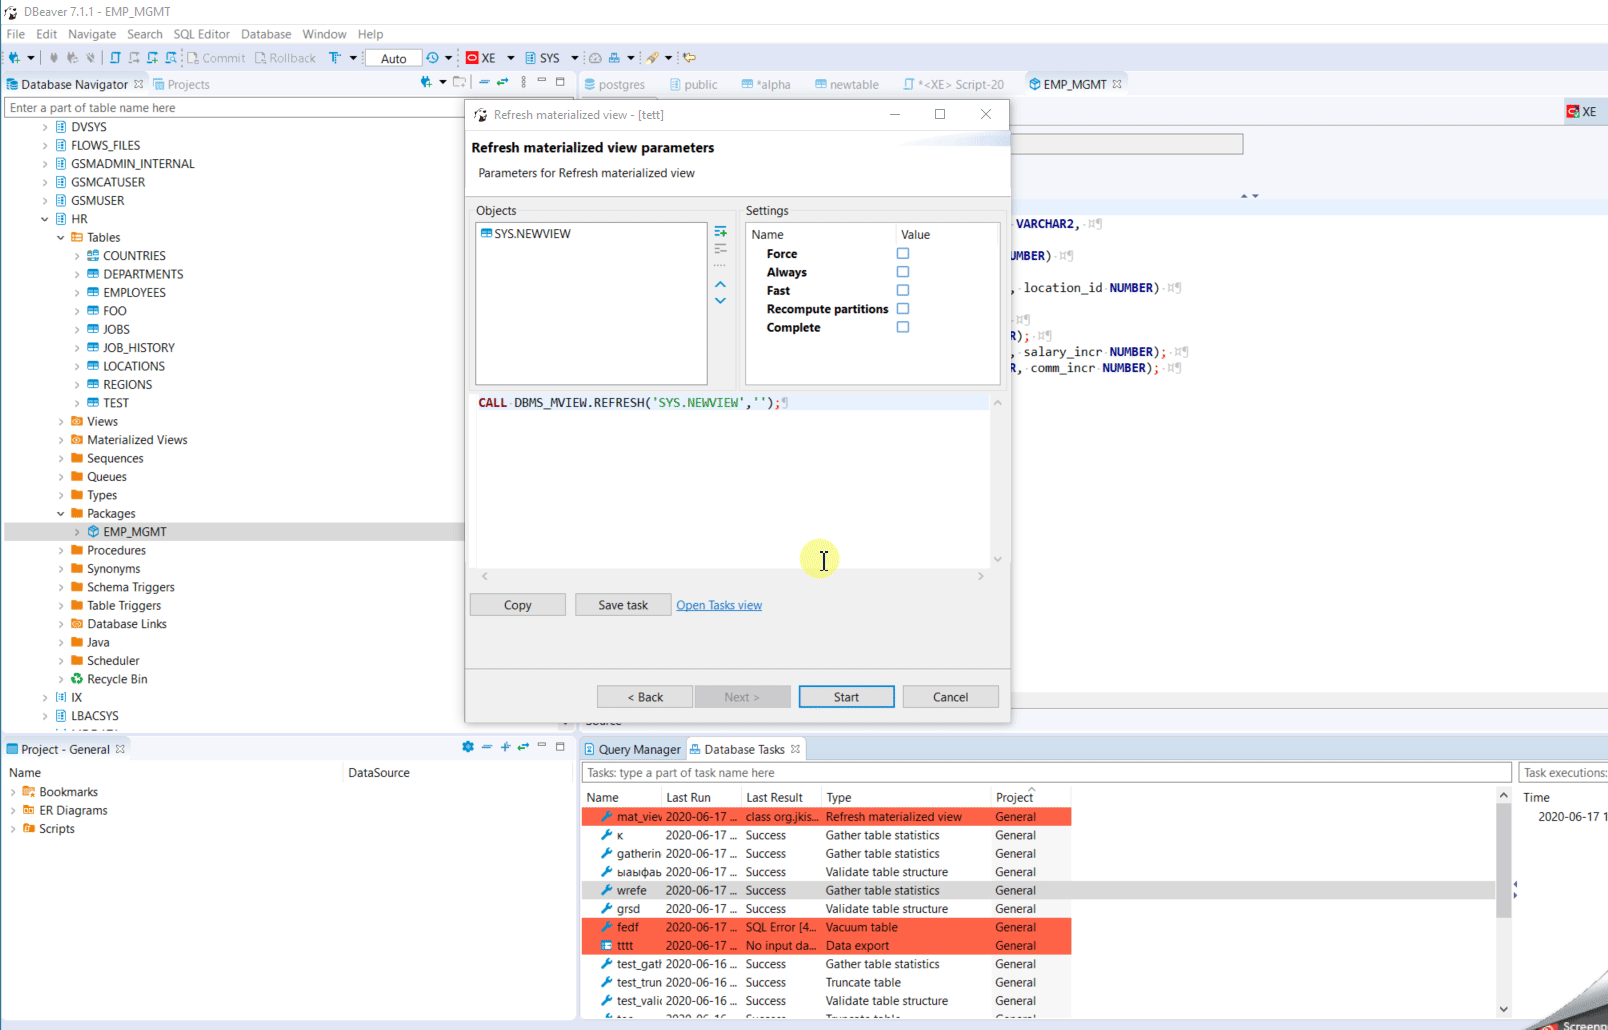Collapse the HR schema node
Screen dimensions: 1608x1030
coord(44,218)
